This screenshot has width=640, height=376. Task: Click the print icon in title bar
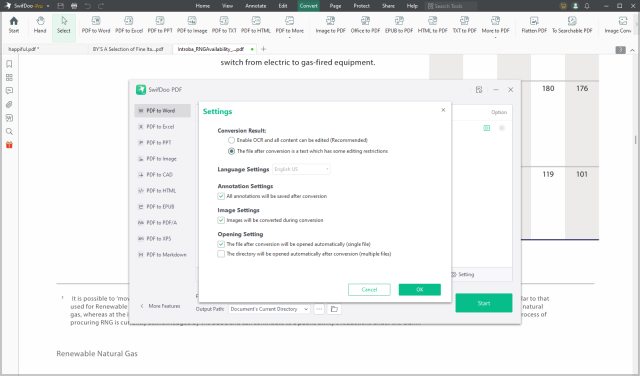[x=74, y=6]
